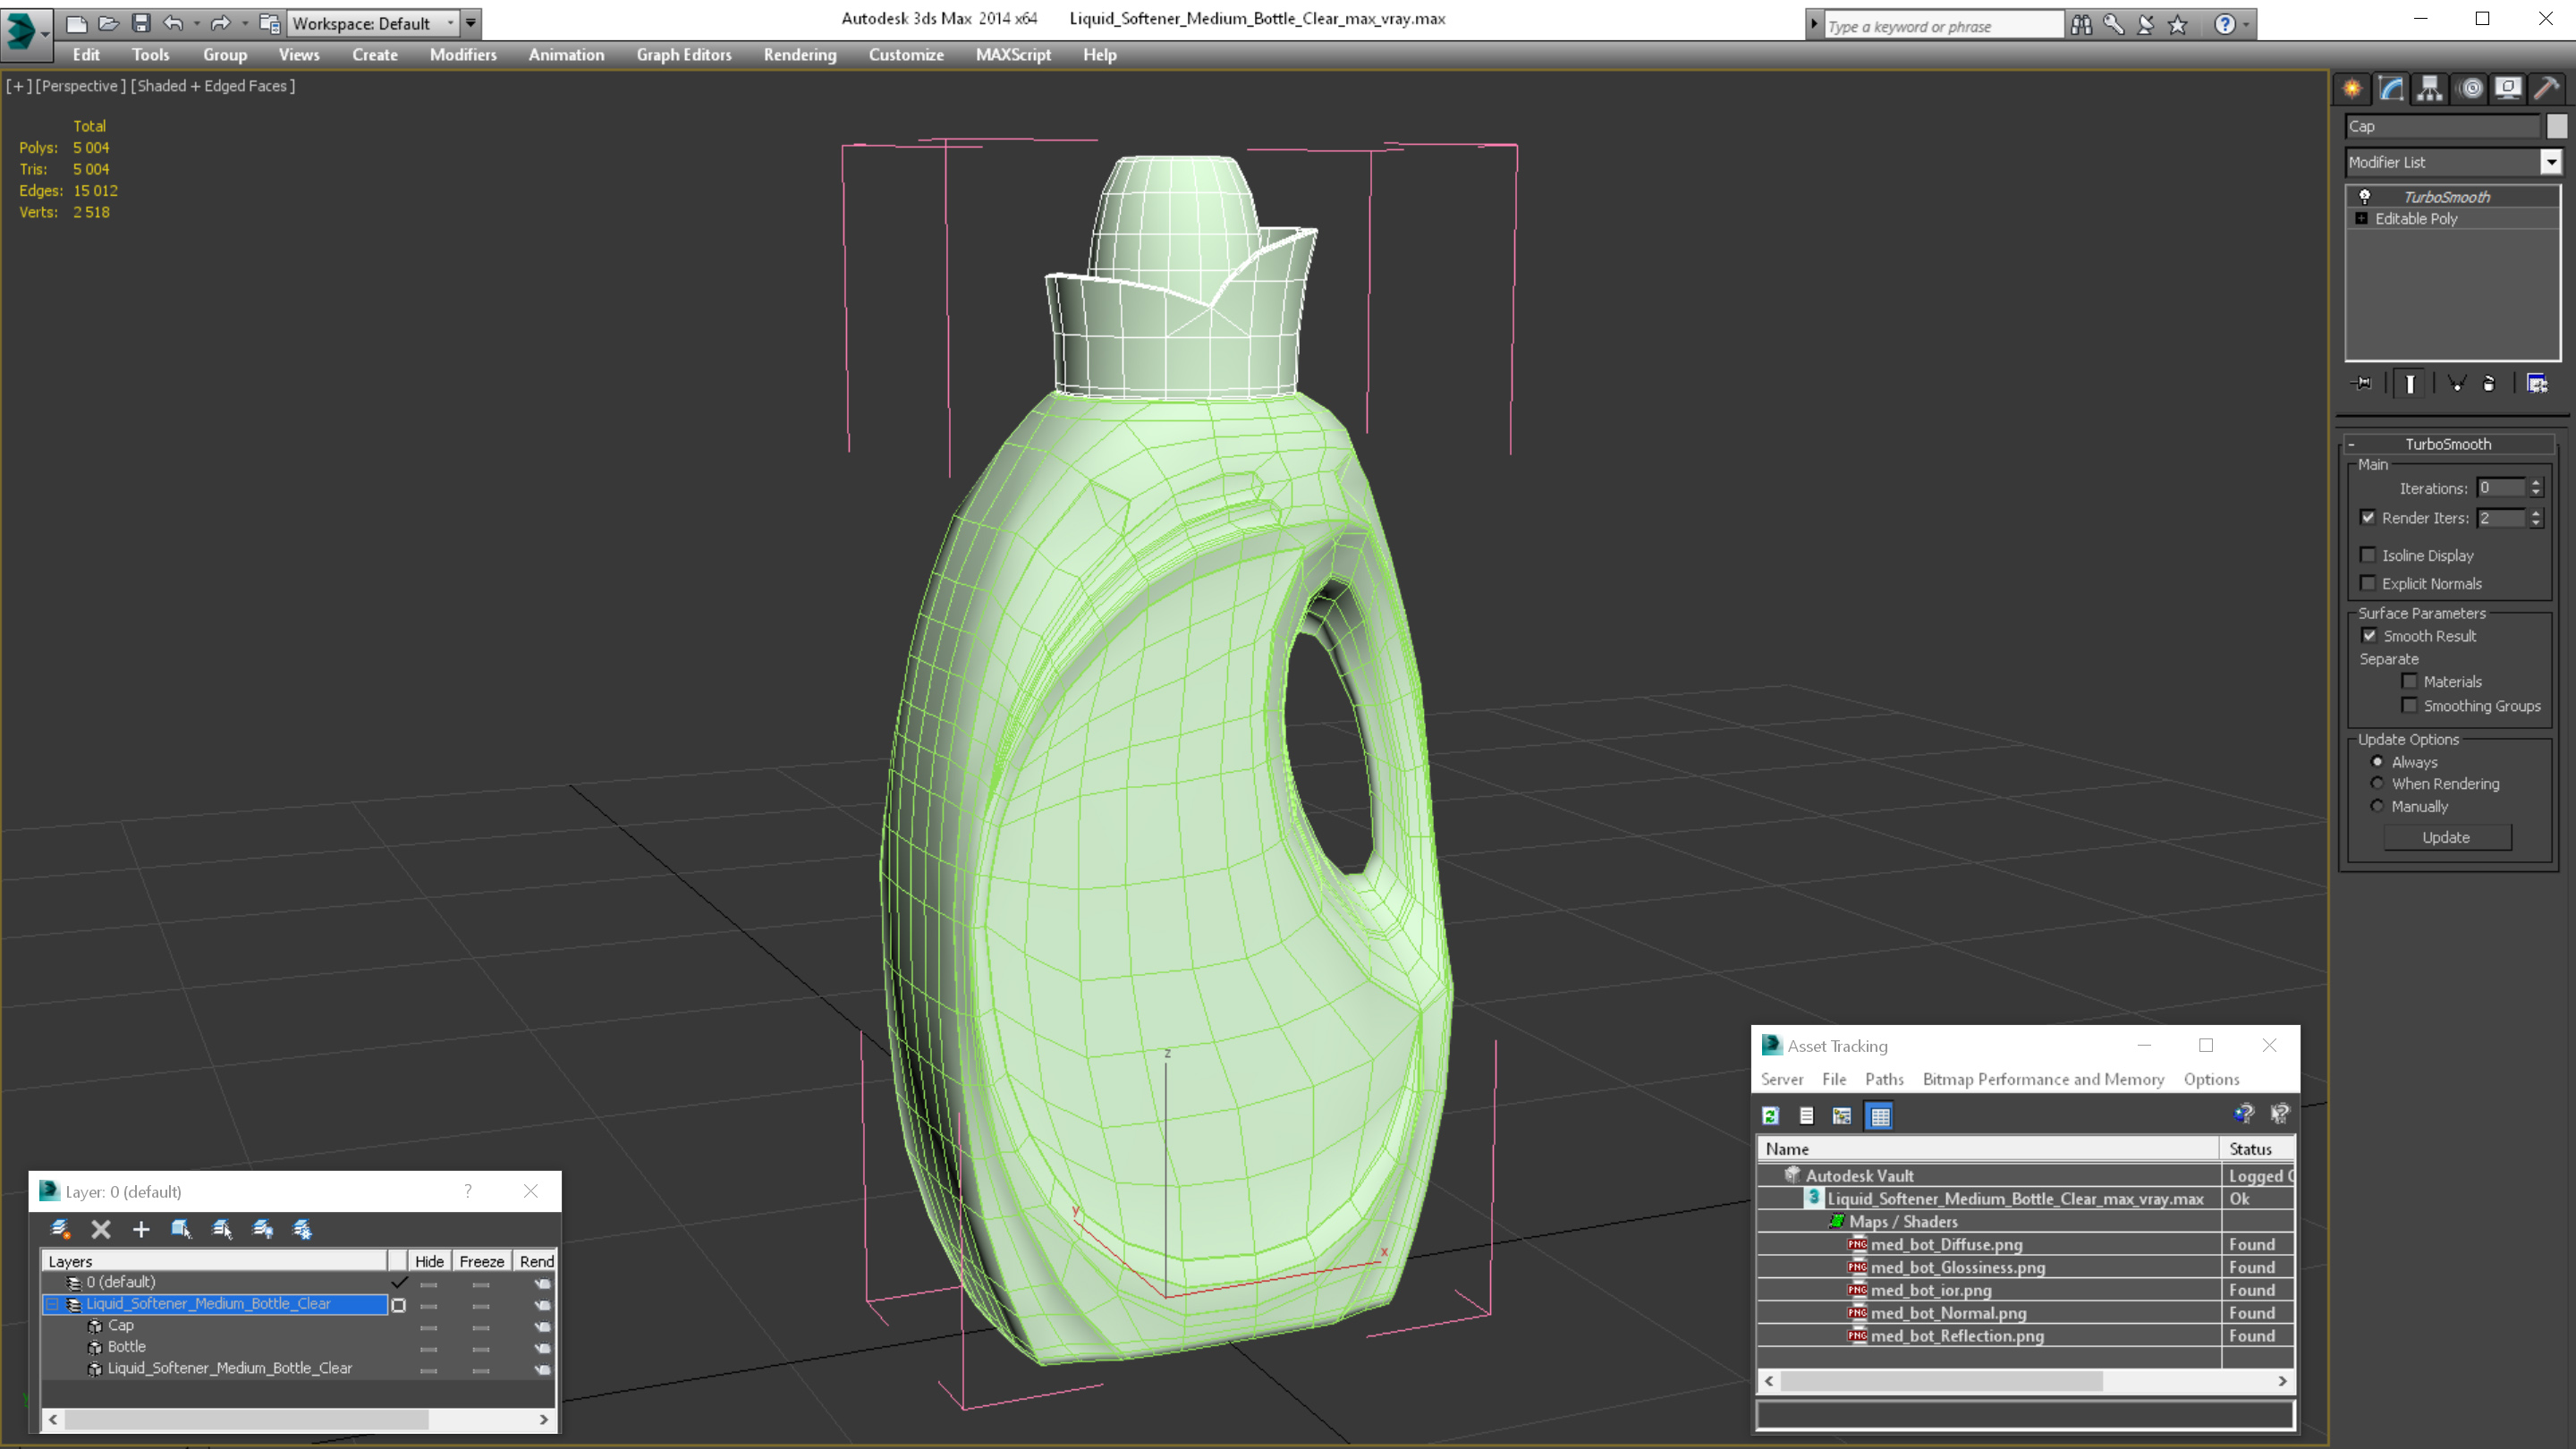
Task: Expand the Editable Poly stack entry
Action: [2362, 219]
